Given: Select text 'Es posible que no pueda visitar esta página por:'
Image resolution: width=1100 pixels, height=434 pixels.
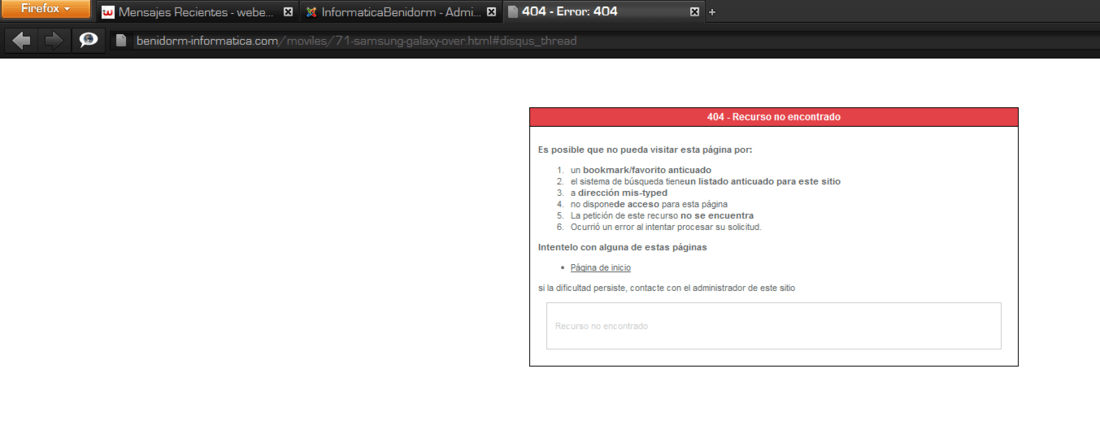Looking at the screenshot, I should 645,150.
